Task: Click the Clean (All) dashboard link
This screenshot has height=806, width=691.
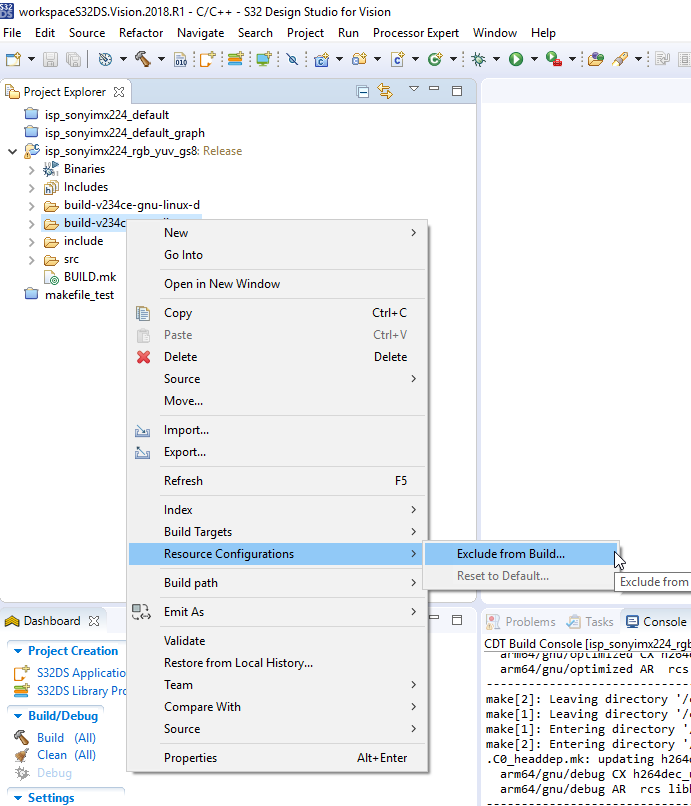Action: [x=66, y=755]
